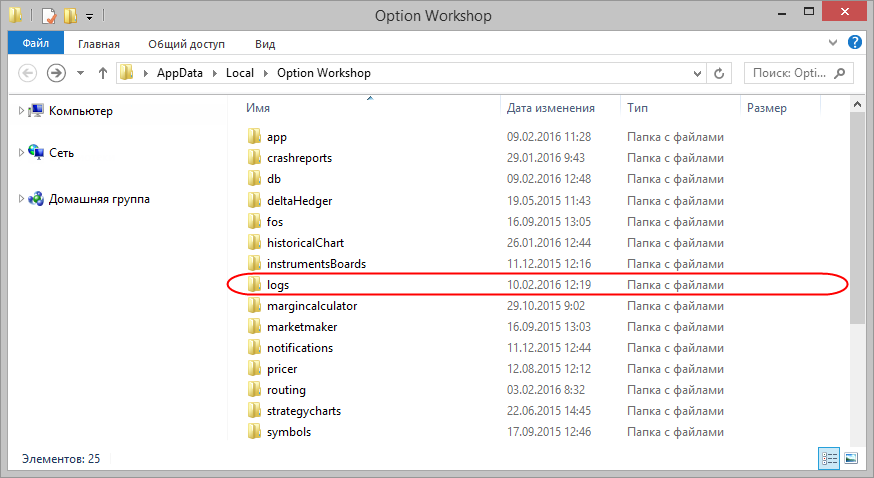Expand breadcrumb arrow after AppData
This screenshot has height=478, width=874.
(x=215, y=73)
